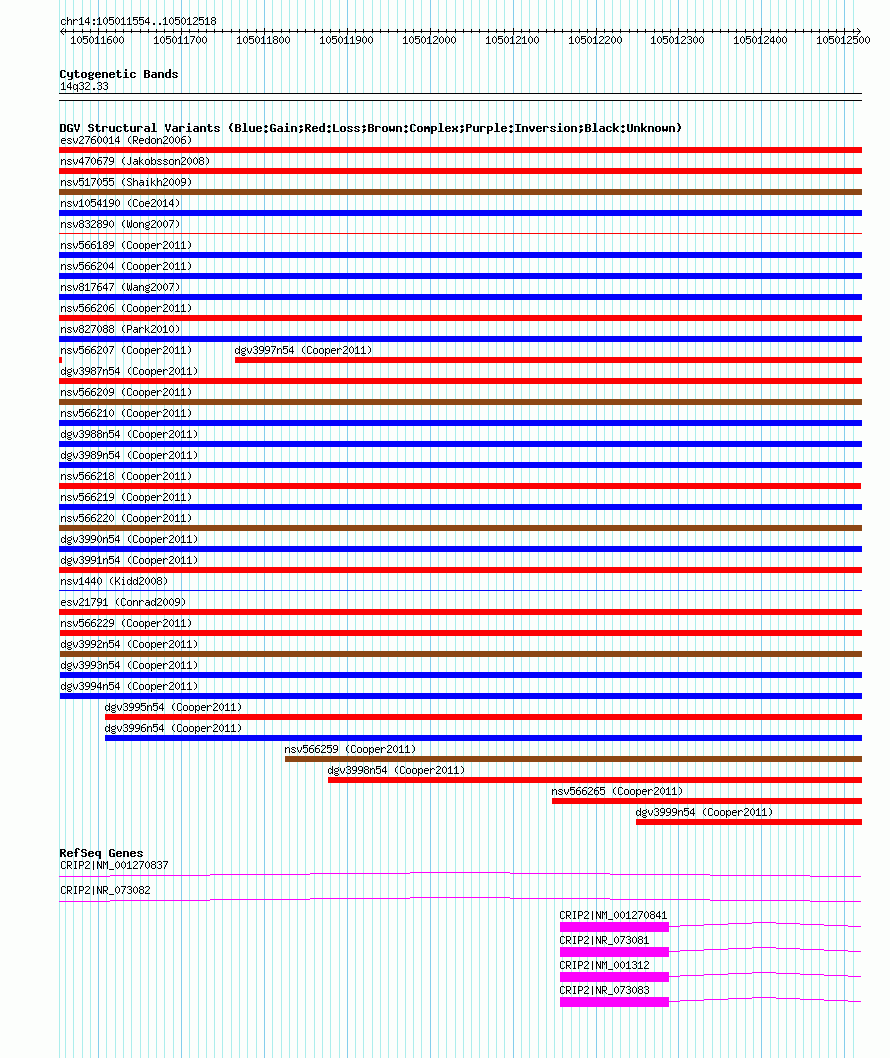
Task: Click the magenta exon under CRIP2|NM_001270841
Action: [x=615, y=927]
